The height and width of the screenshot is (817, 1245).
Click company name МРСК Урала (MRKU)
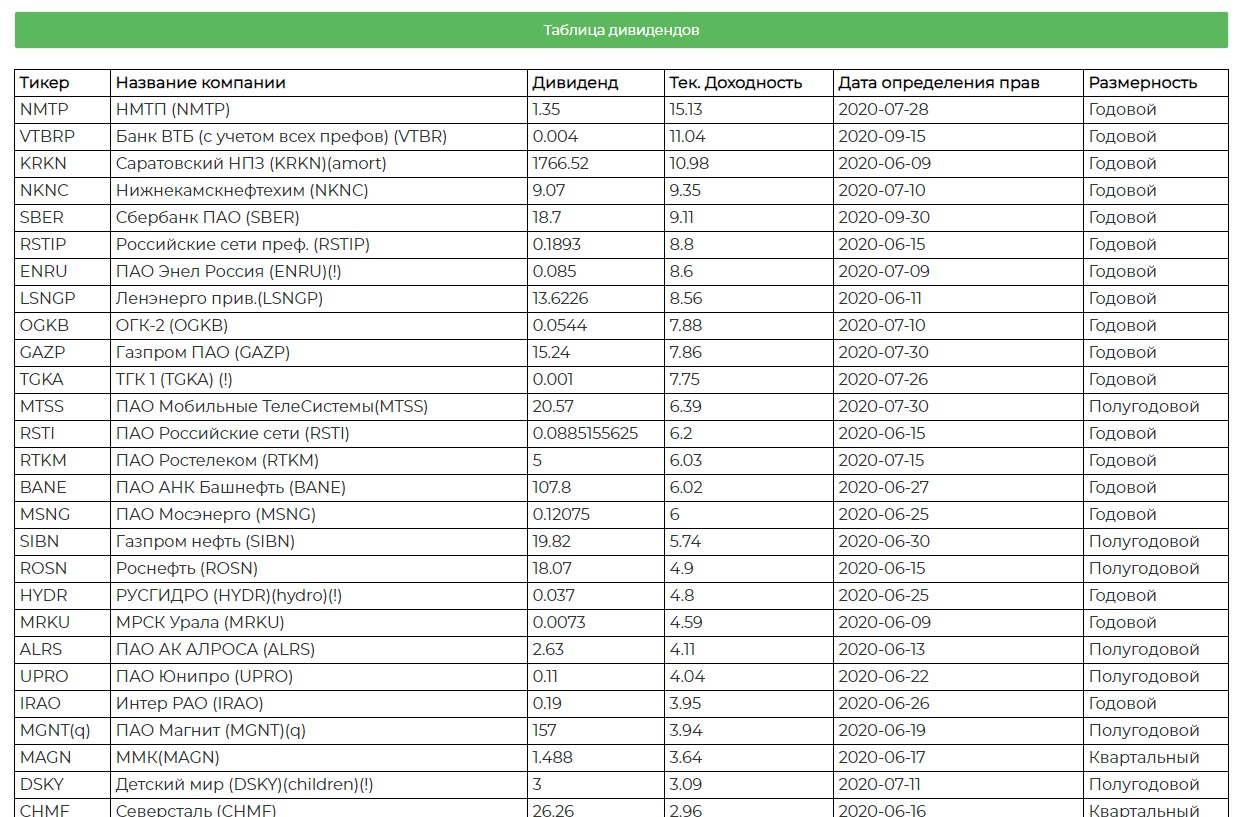pyautogui.click(x=200, y=623)
